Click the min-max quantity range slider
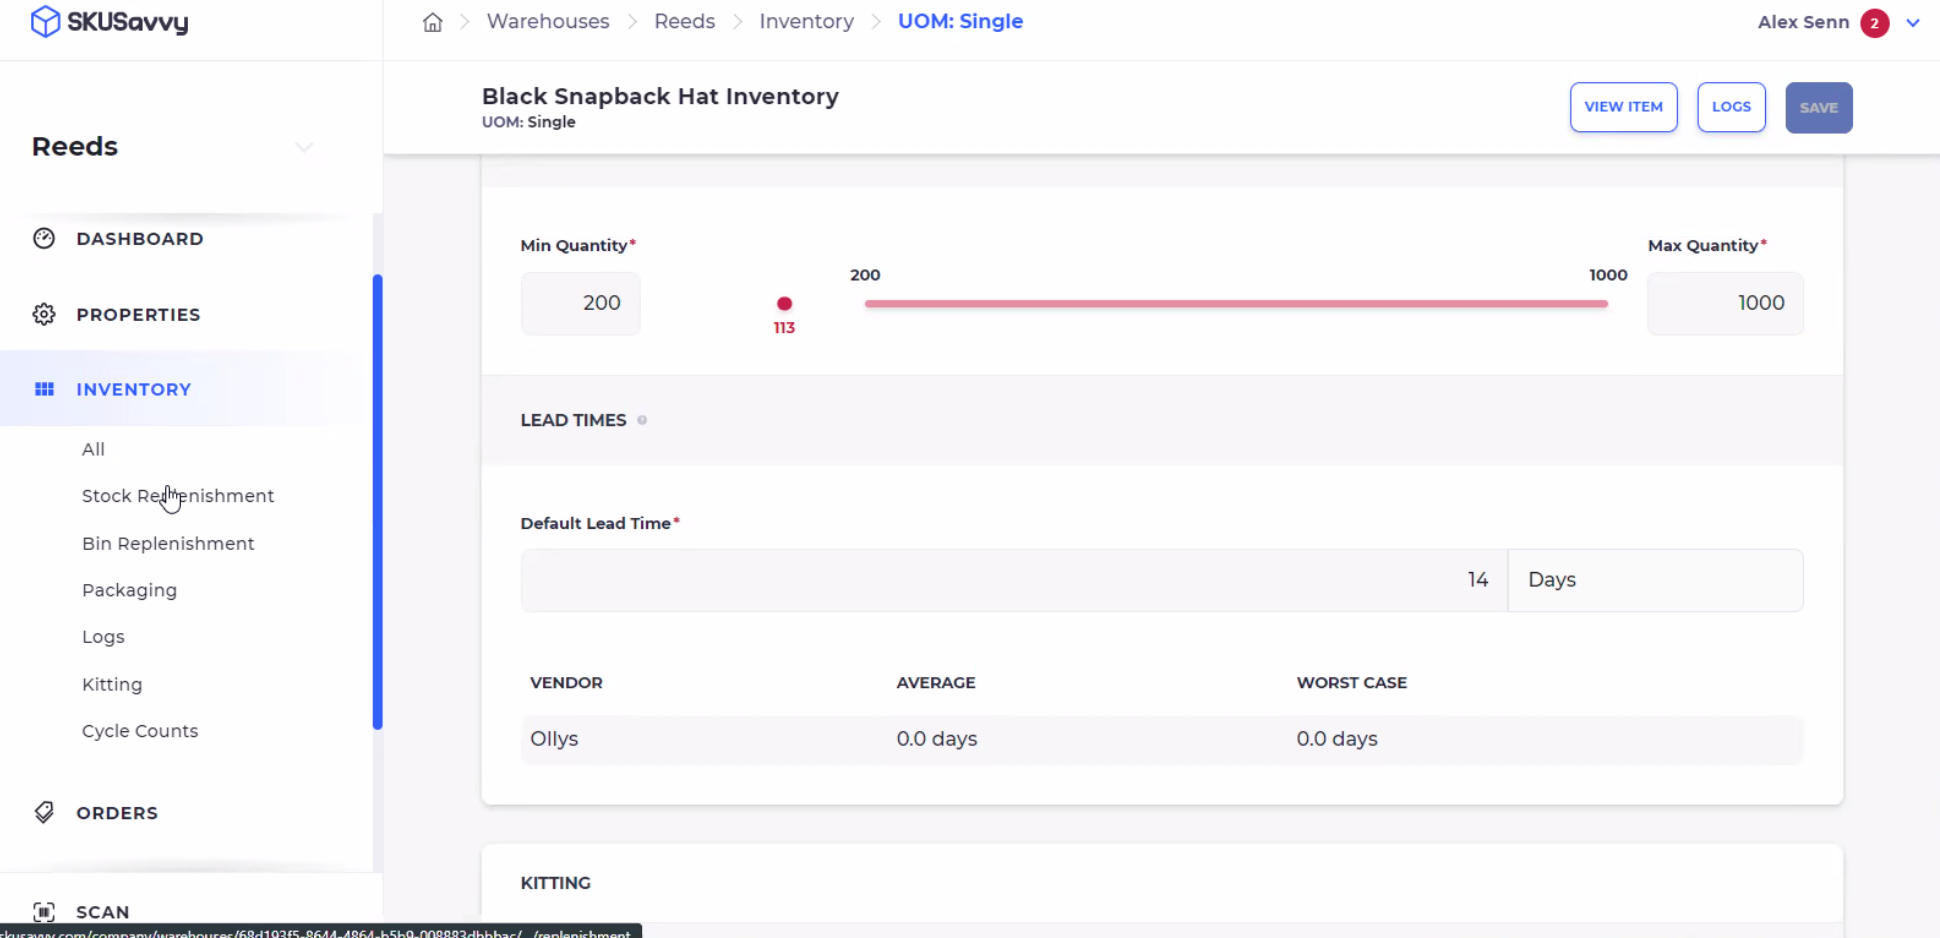The image size is (1940, 938). tap(1236, 303)
